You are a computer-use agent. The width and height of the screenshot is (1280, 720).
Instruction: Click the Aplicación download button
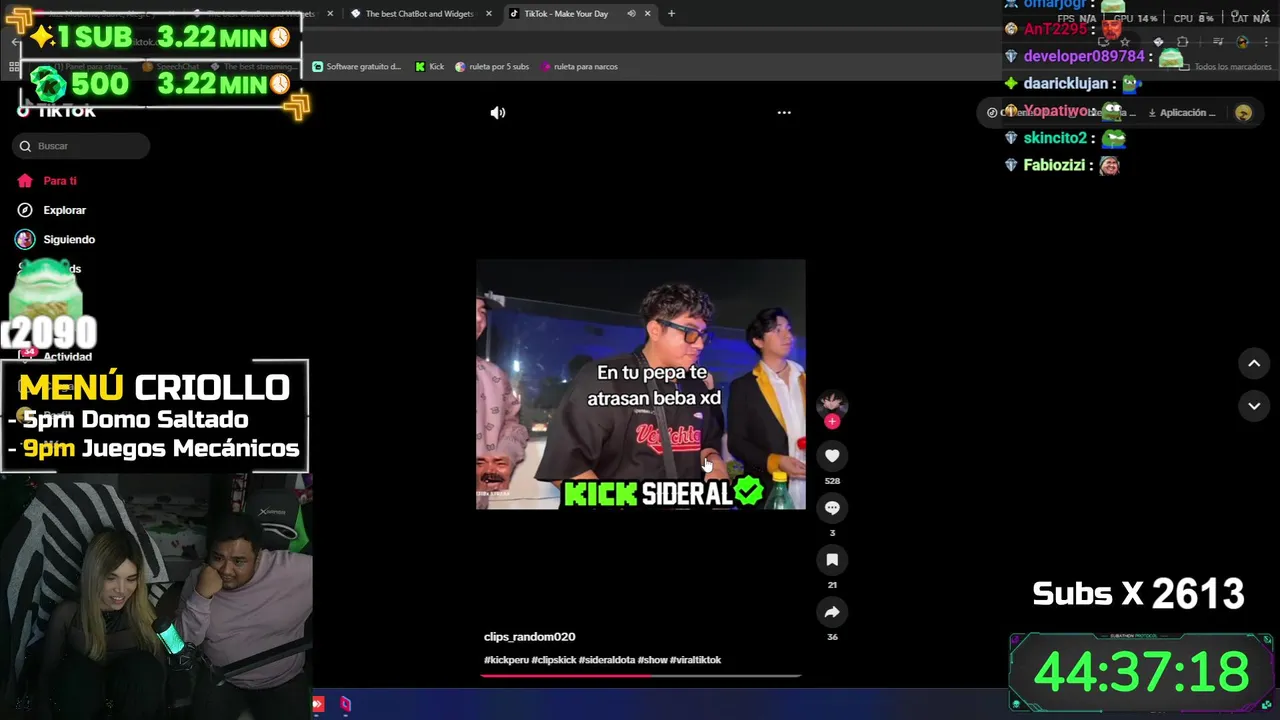(1182, 113)
